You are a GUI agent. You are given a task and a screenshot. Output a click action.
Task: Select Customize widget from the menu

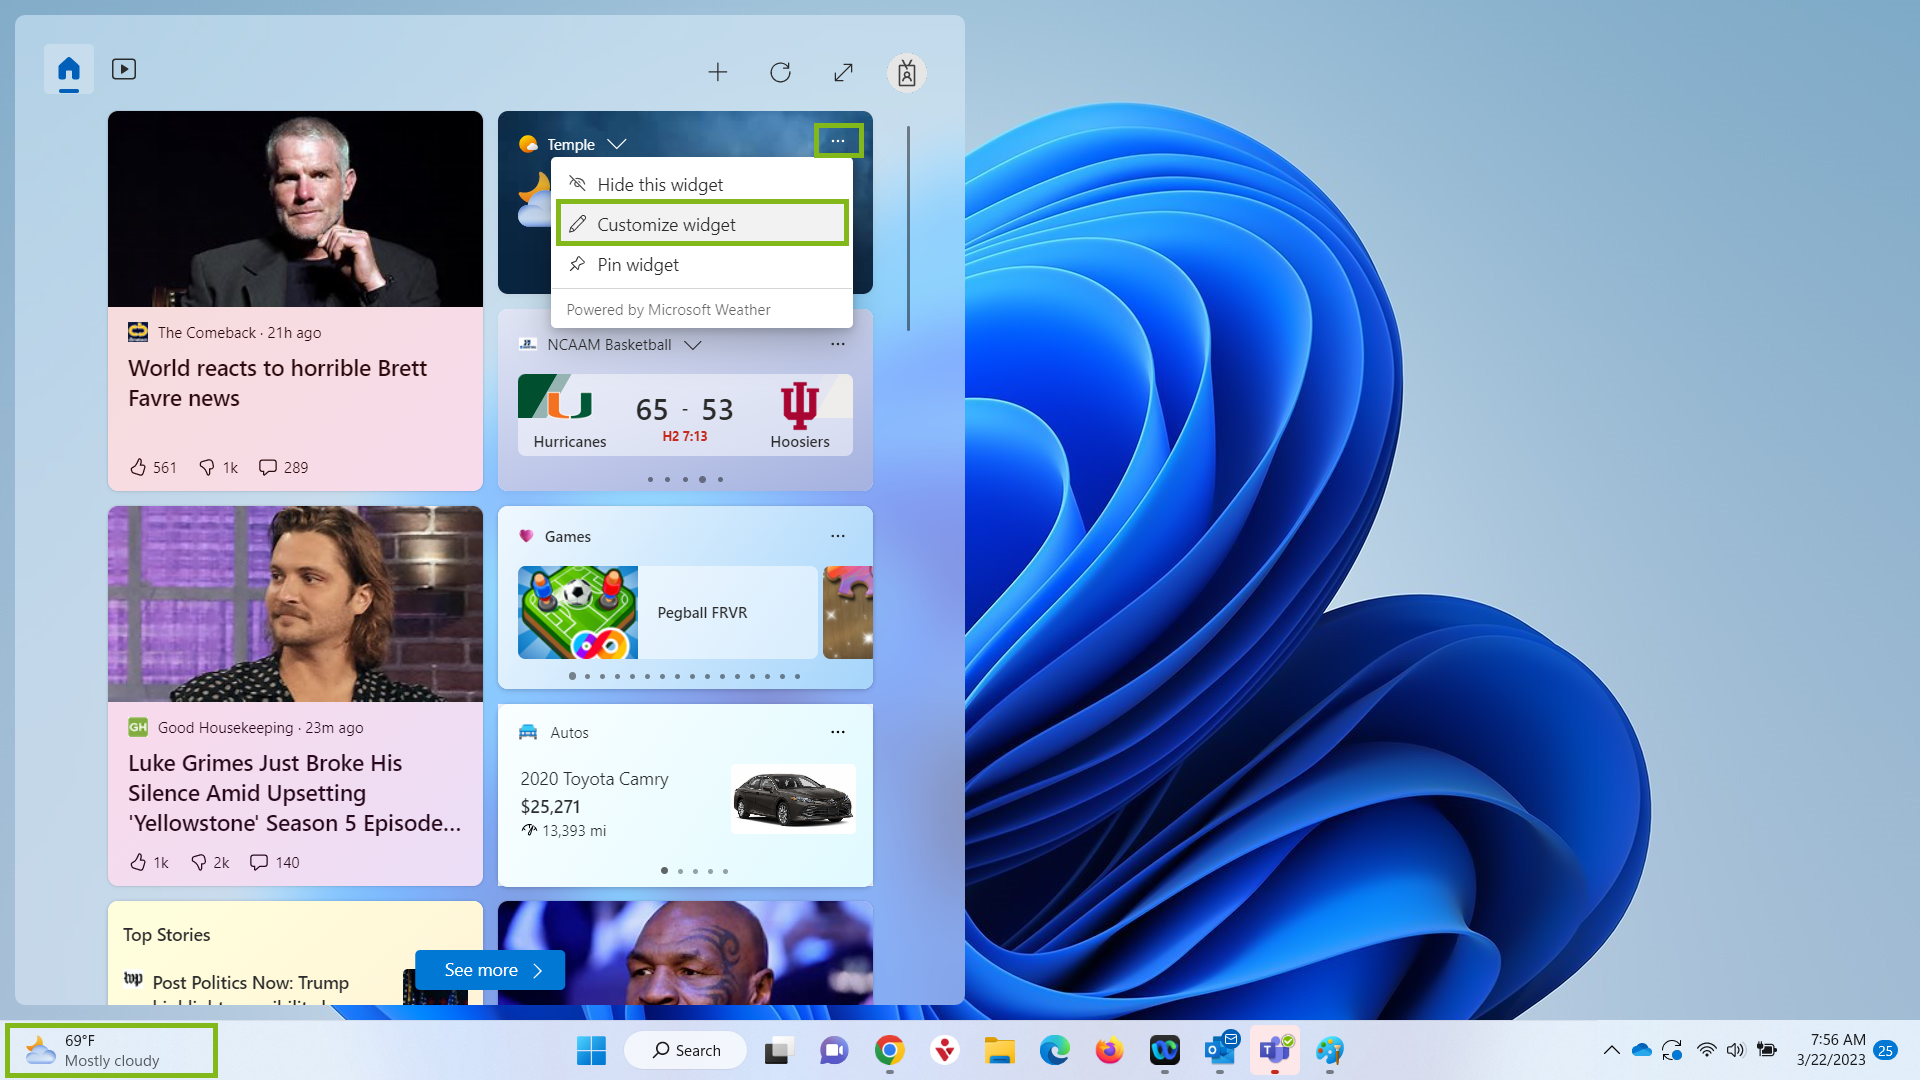coord(666,224)
